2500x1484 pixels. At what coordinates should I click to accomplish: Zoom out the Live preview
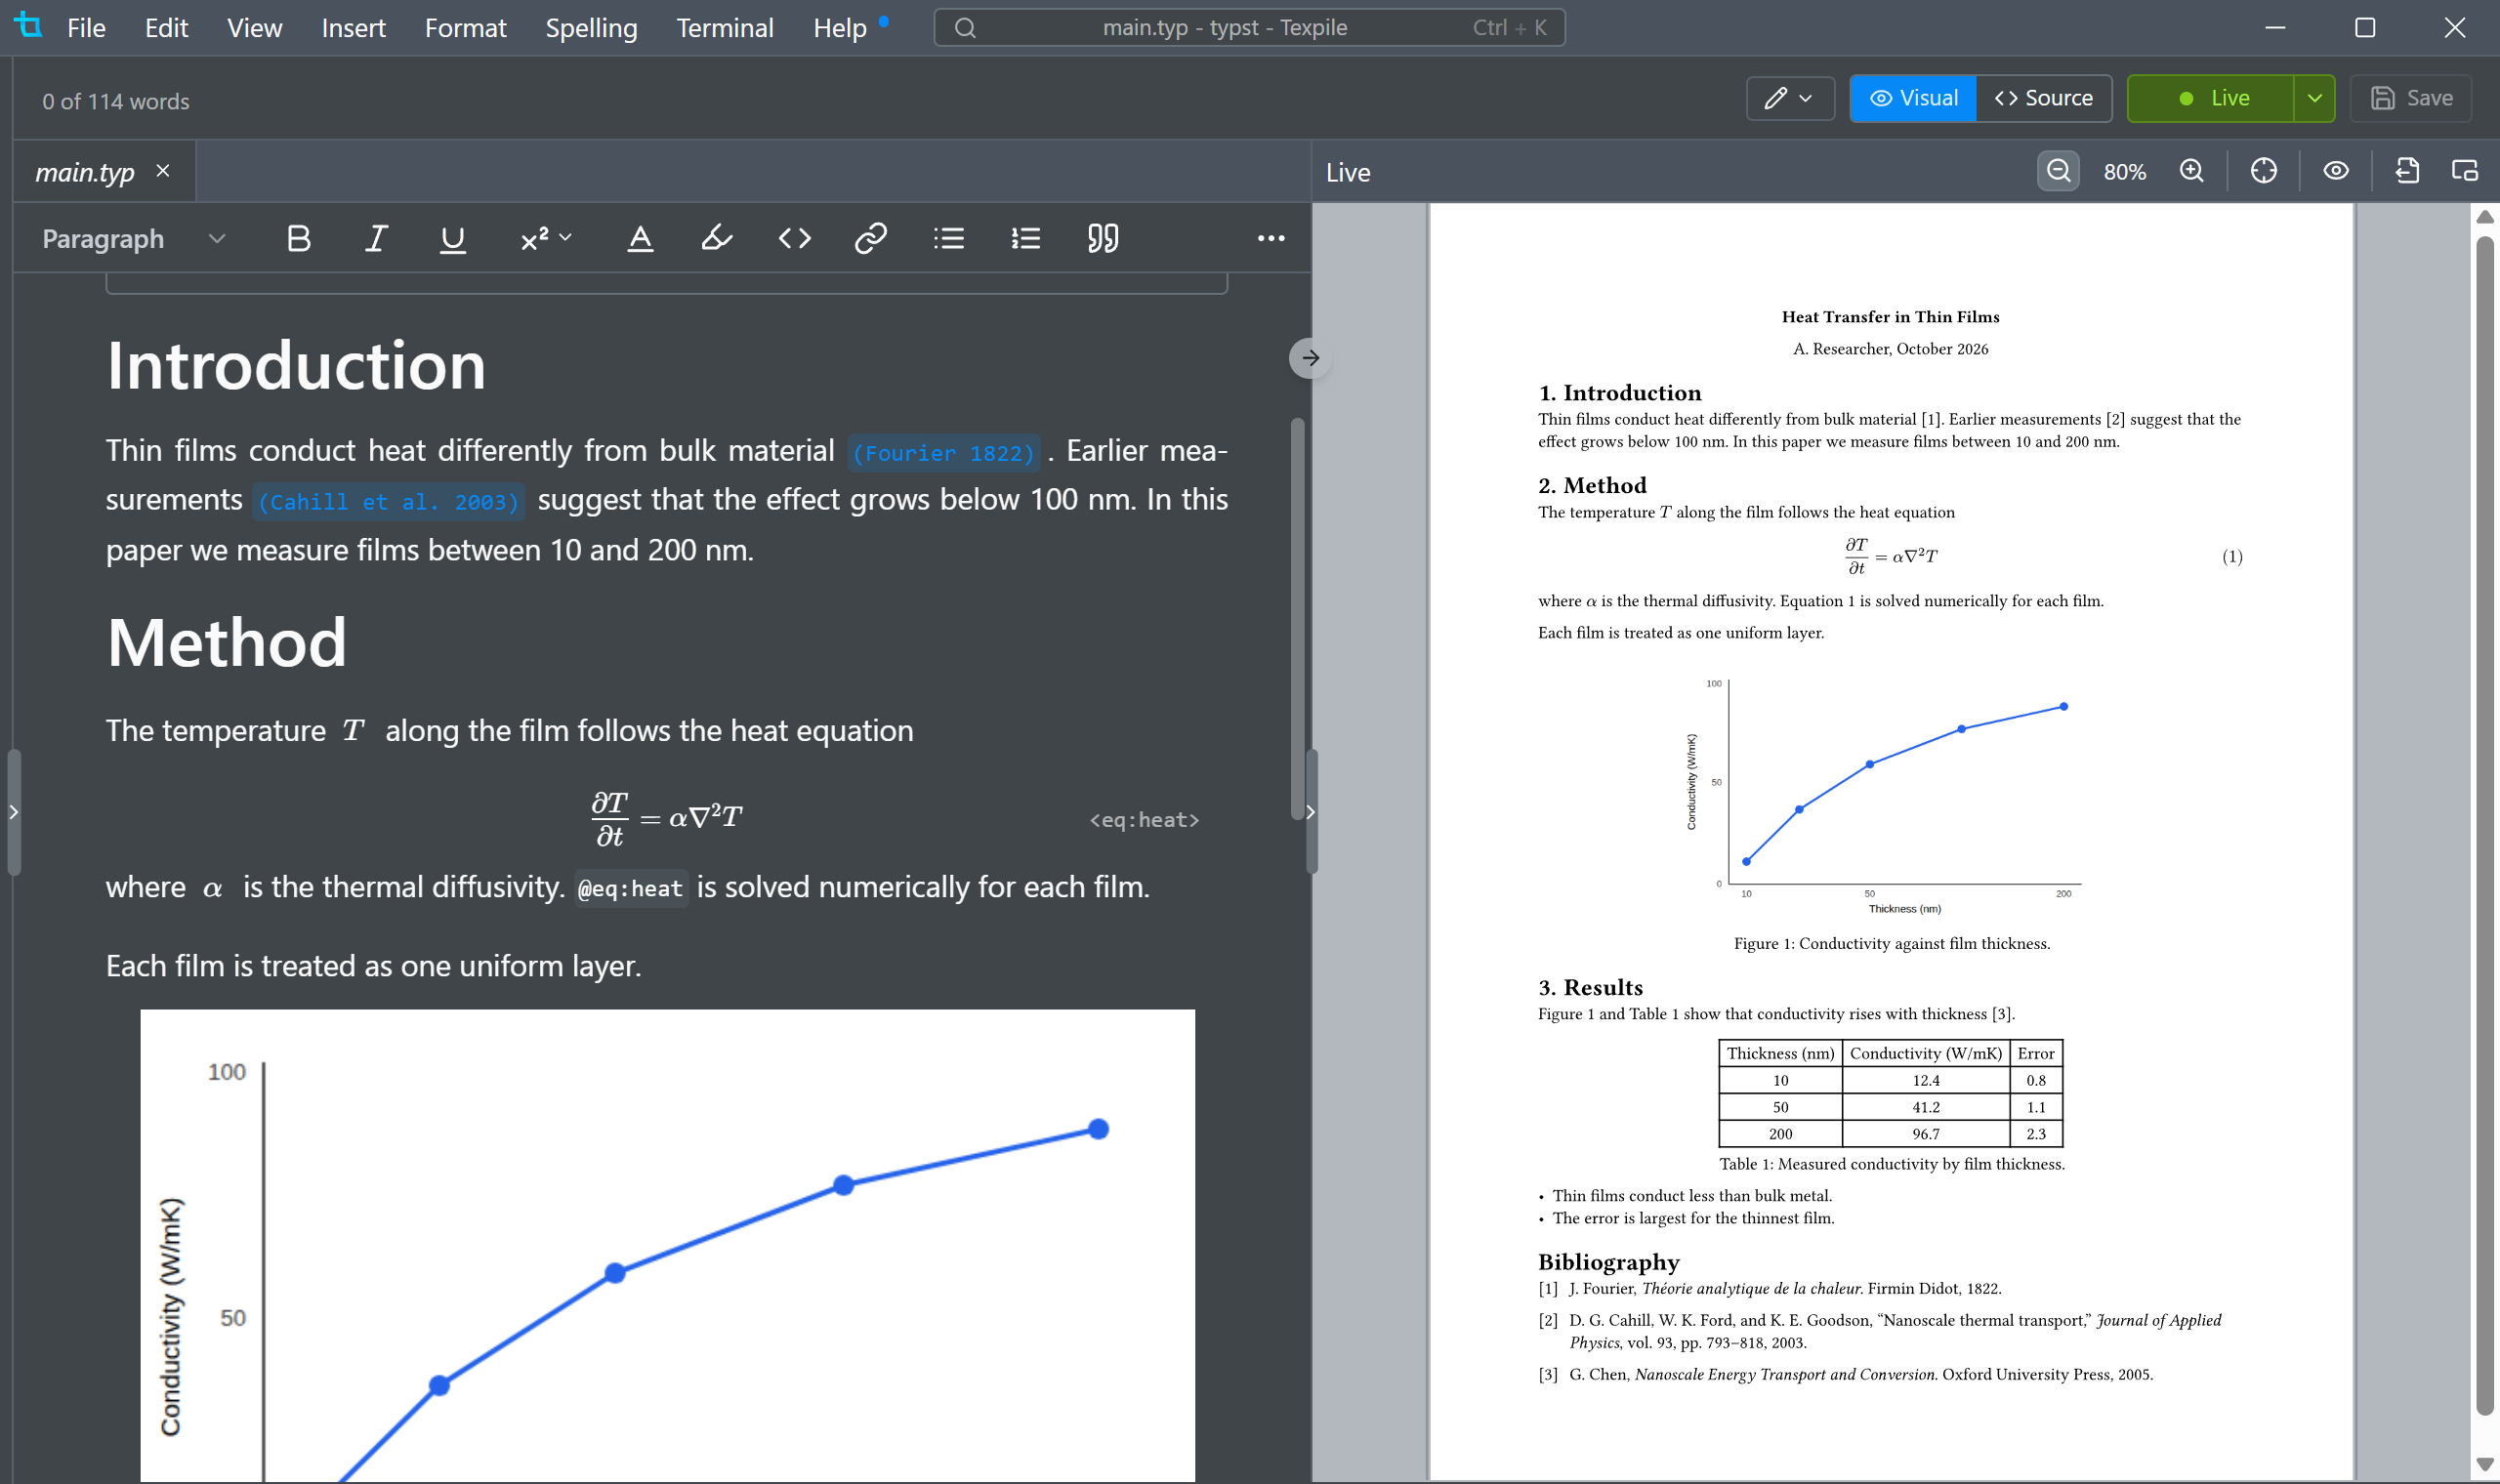pos(2059,171)
